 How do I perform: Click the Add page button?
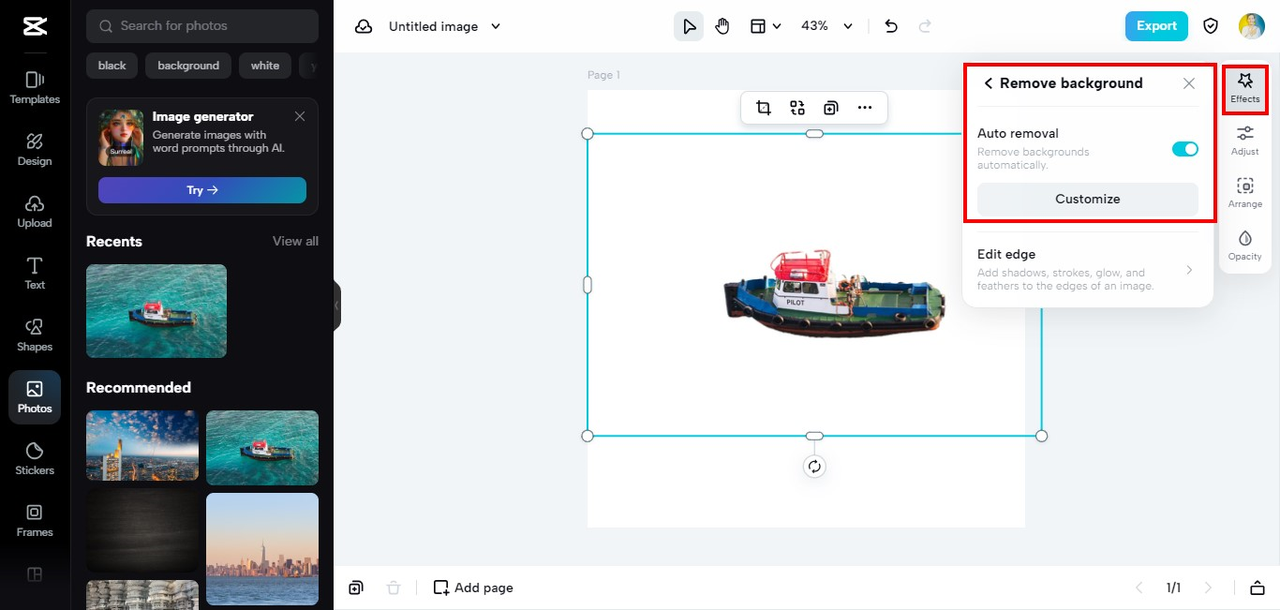pyautogui.click(x=473, y=588)
